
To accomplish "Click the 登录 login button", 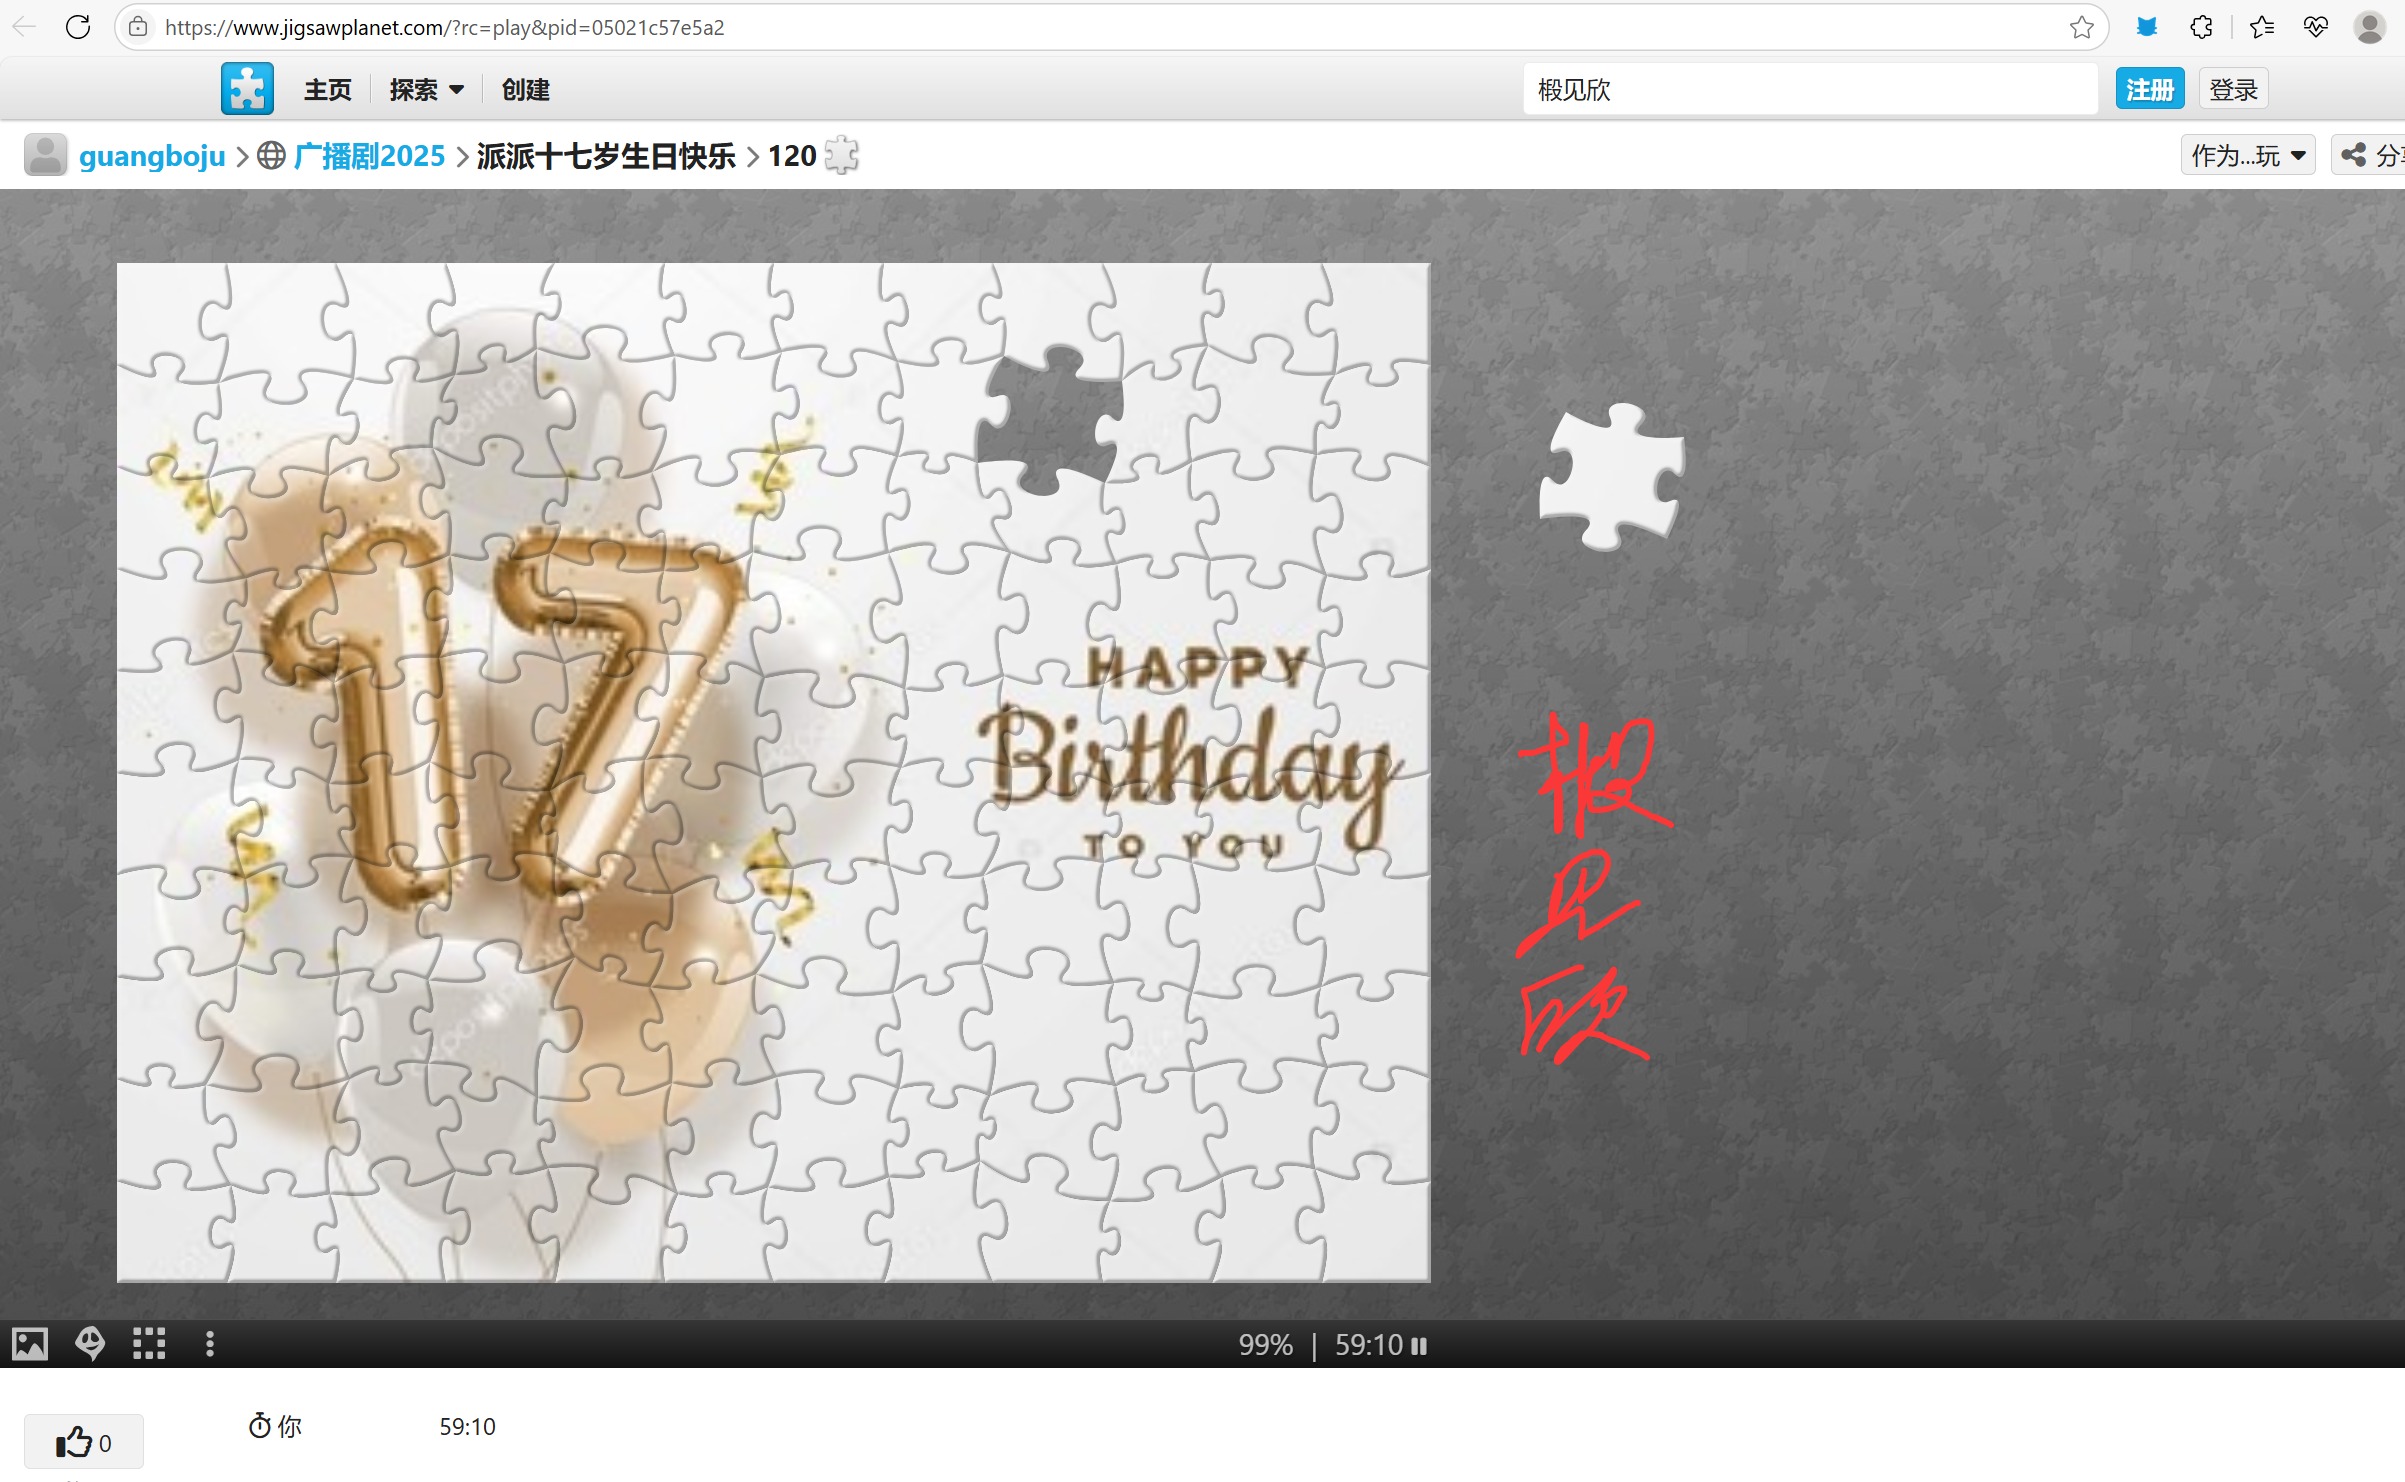I will (2233, 90).
